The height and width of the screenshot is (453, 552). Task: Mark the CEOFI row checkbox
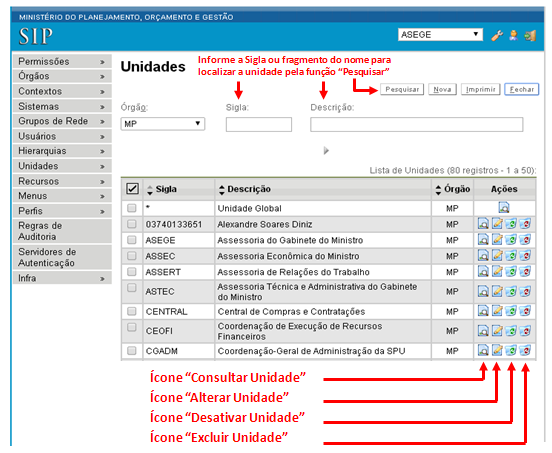click(132, 327)
